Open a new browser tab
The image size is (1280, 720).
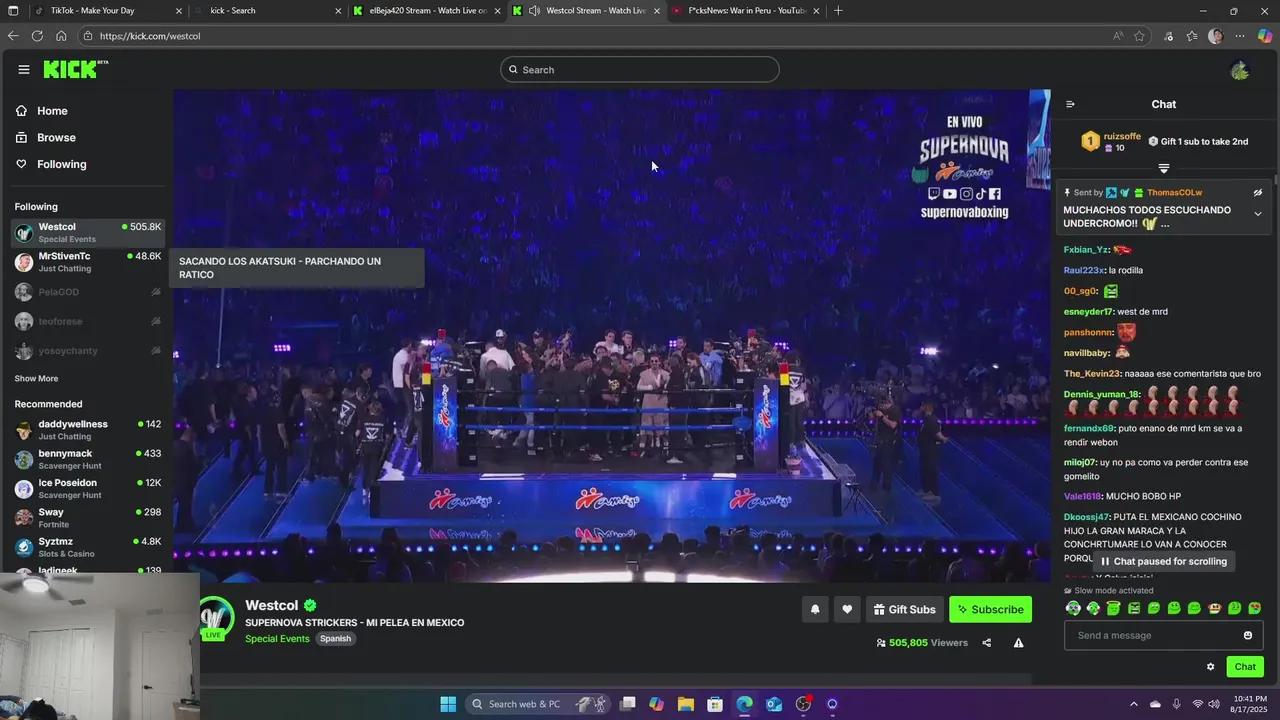(838, 11)
